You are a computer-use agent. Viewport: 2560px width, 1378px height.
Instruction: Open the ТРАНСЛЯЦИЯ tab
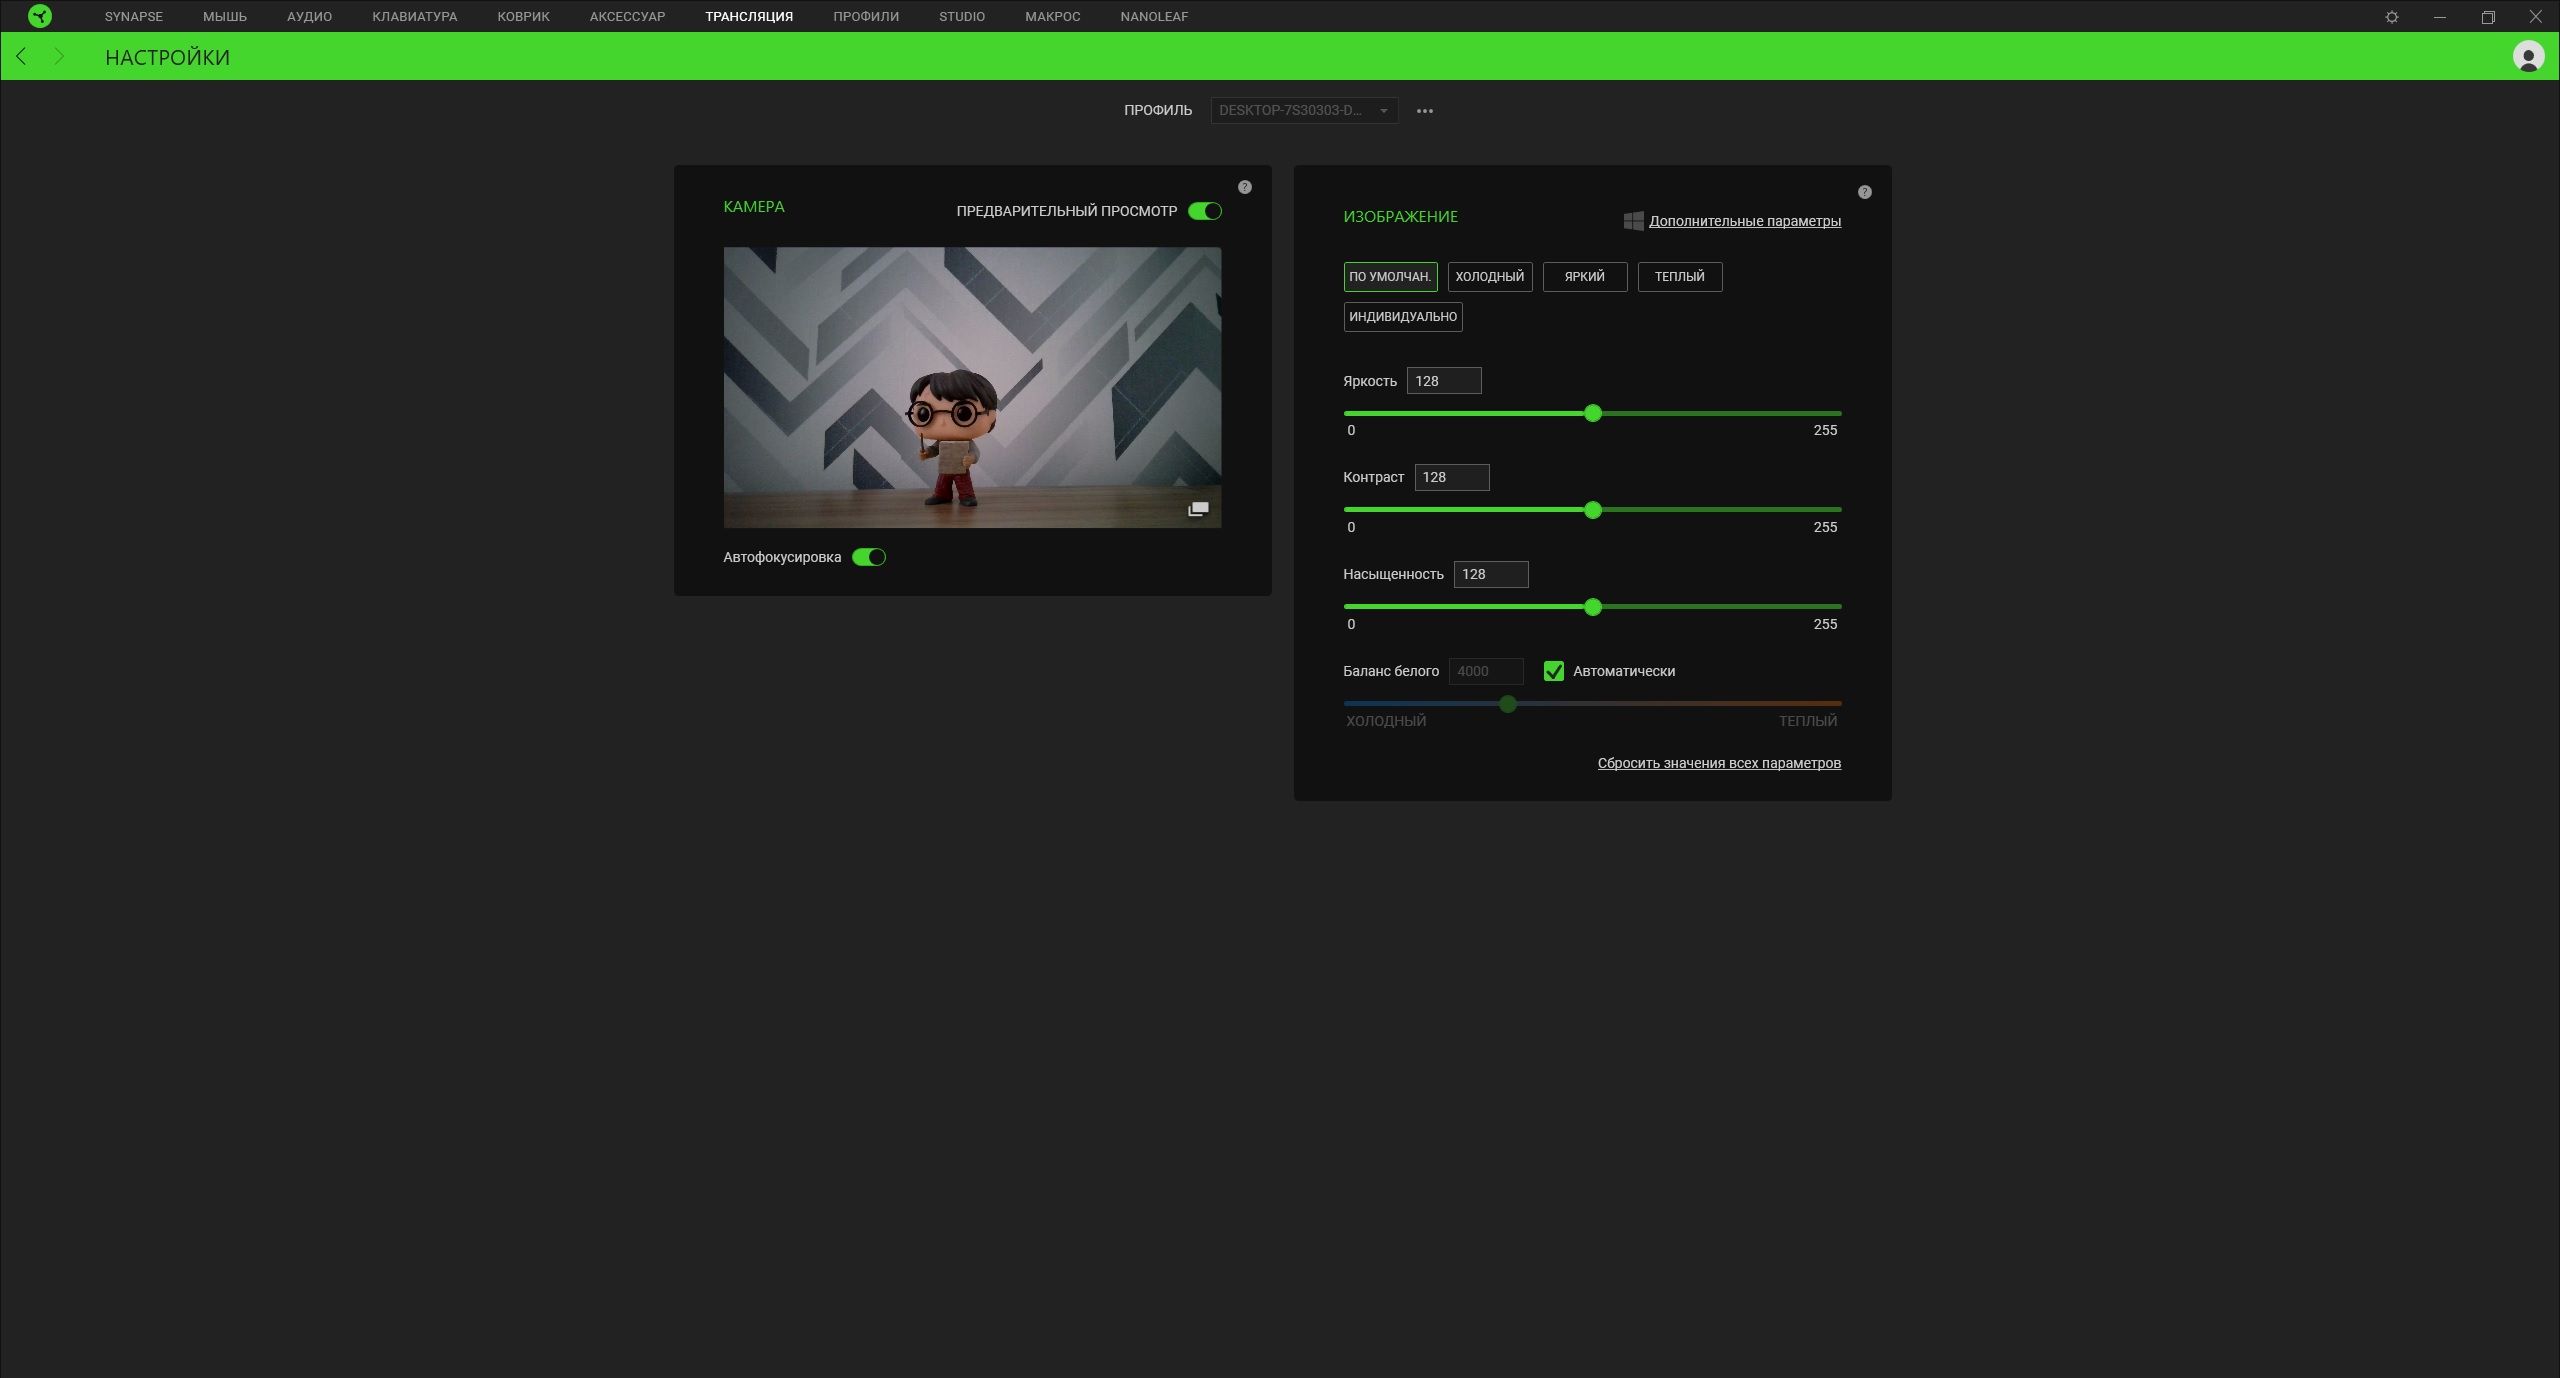(749, 17)
